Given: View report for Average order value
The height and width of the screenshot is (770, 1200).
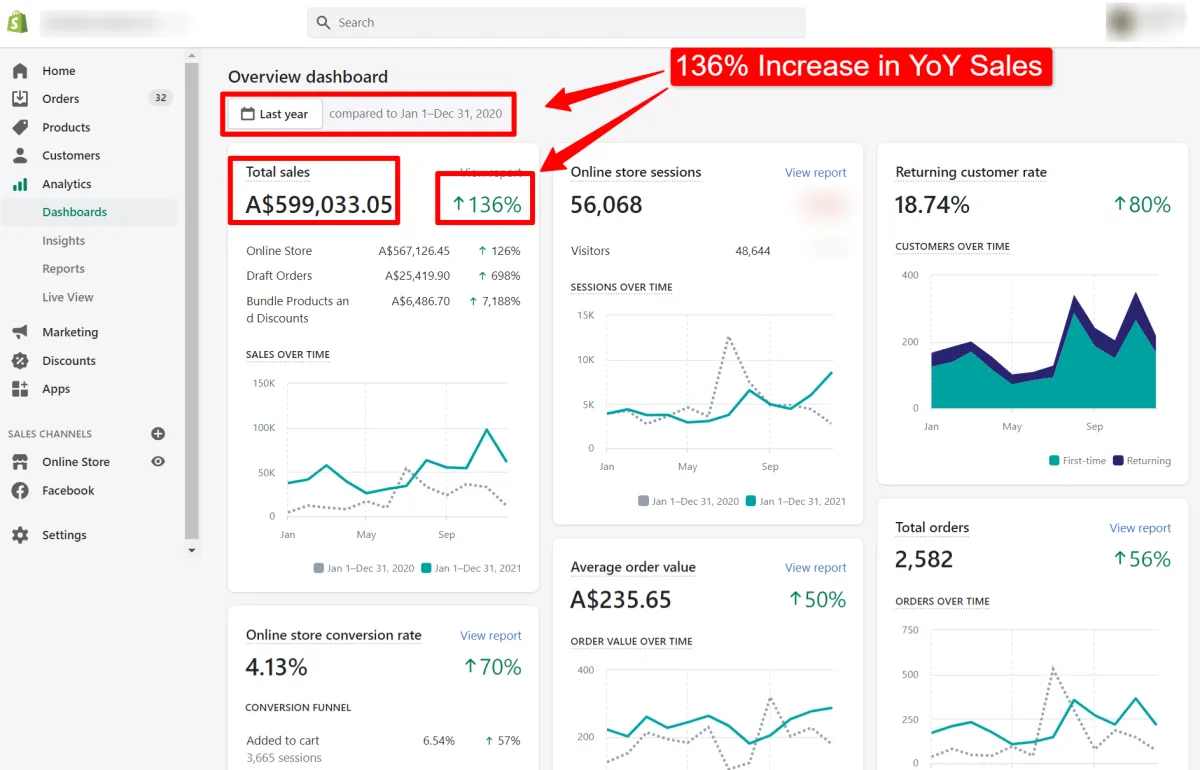Looking at the screenshot, I should 816,568.
